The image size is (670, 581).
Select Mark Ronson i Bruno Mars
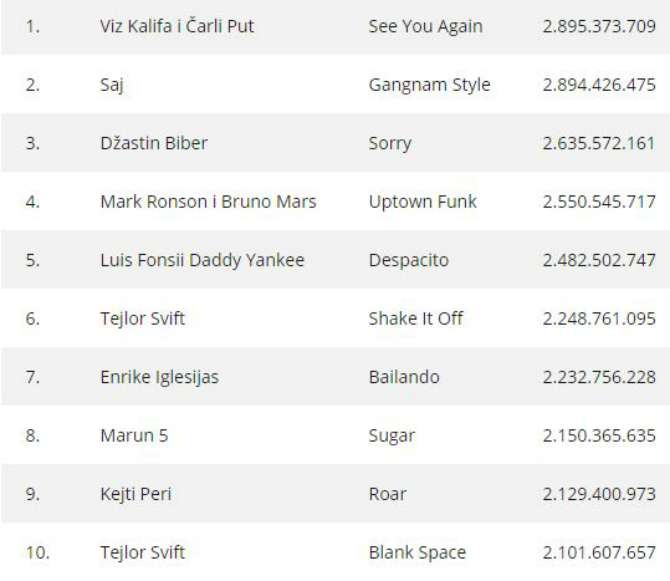(x=208, y=202)
